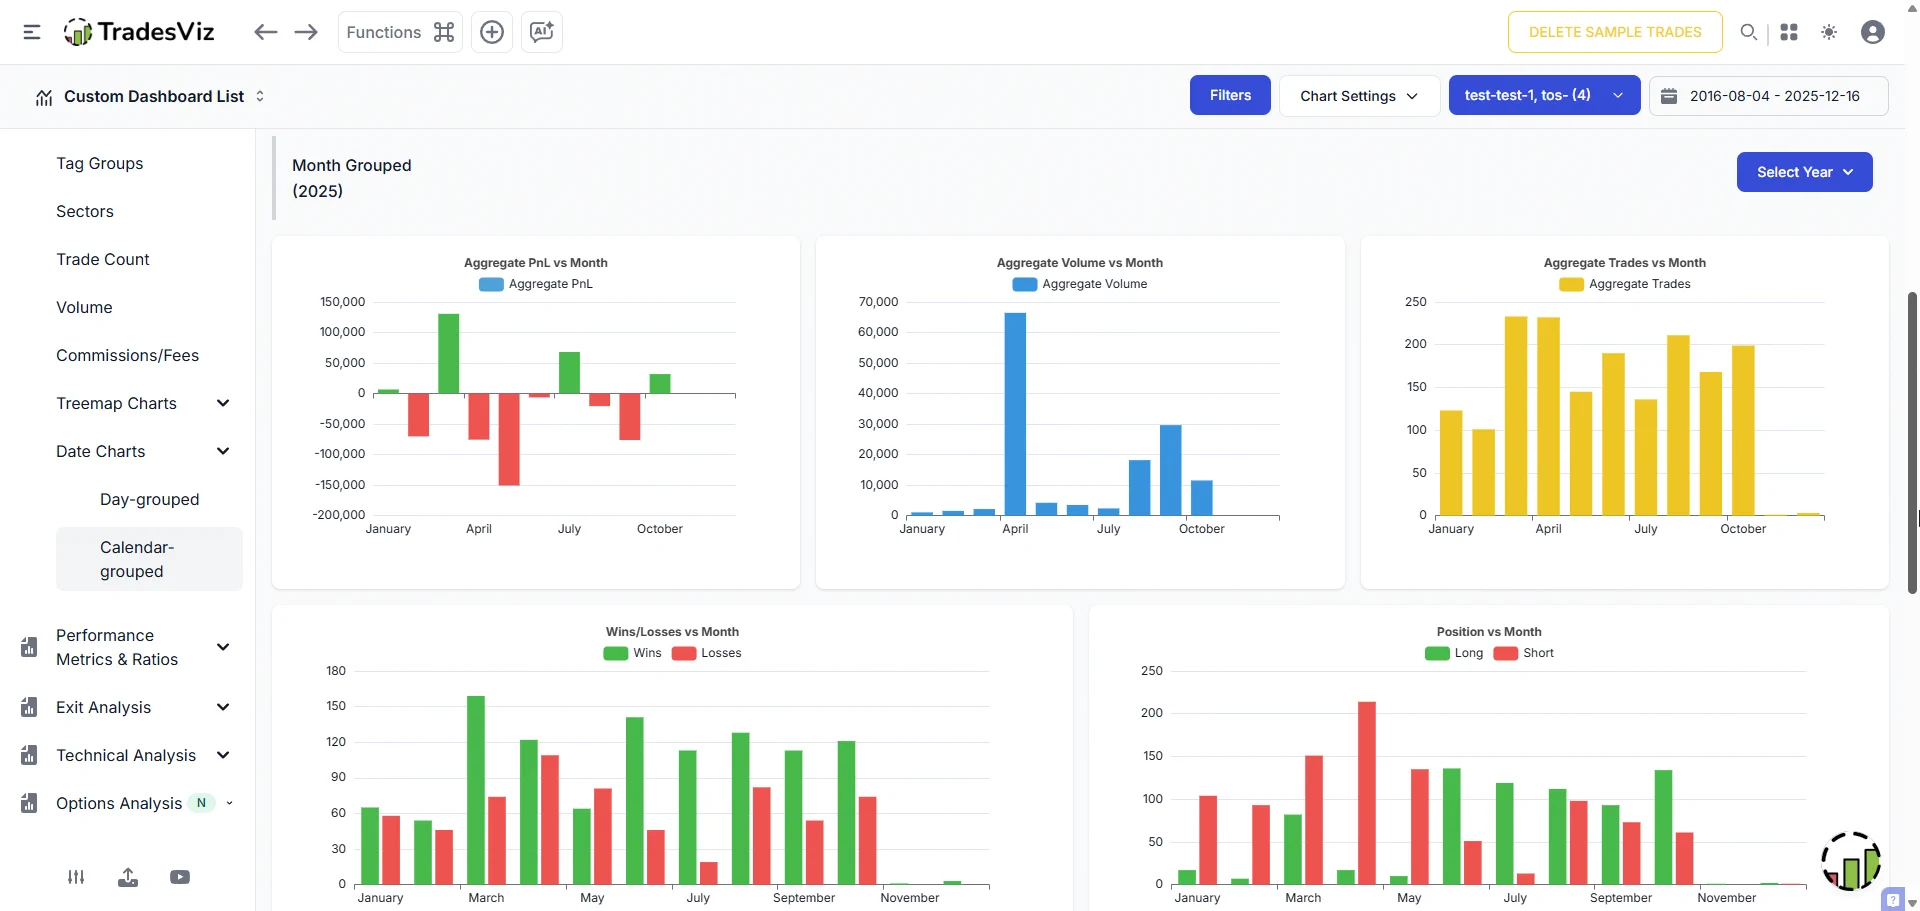This screenshot has width=1920, height=911.
Task: Open the date range picker field
Action: point(1768,96)
